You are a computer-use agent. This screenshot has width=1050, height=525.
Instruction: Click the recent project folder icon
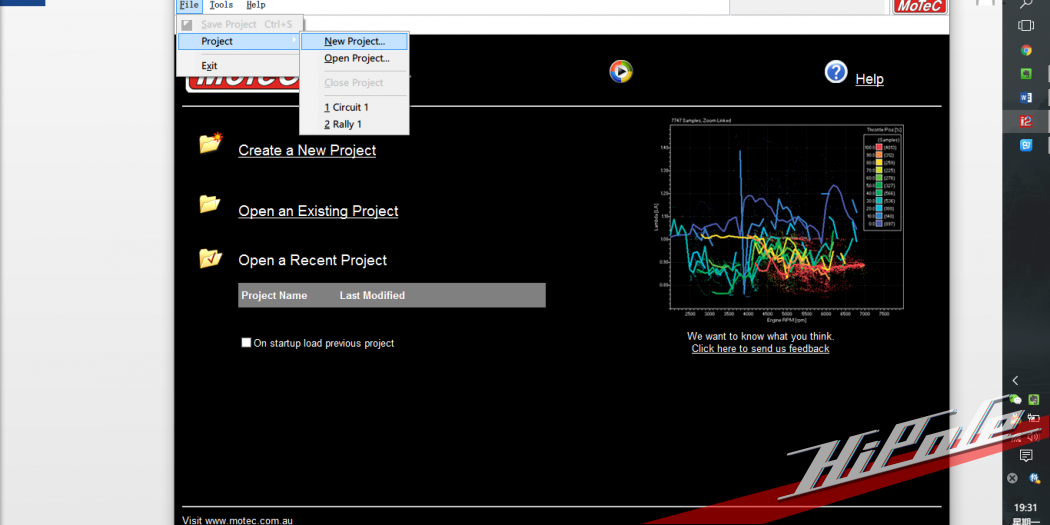pyautogui.click(x=210, y=258)
